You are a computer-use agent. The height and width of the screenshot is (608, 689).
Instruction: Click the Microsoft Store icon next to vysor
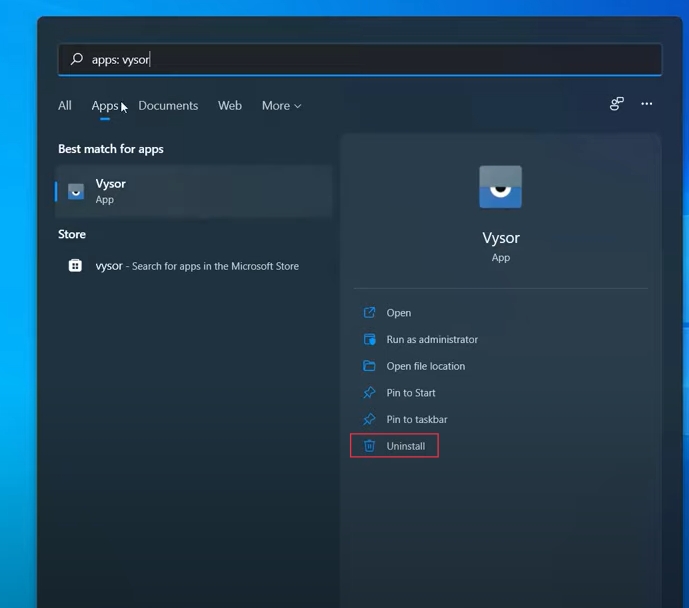tap(75, 266)
